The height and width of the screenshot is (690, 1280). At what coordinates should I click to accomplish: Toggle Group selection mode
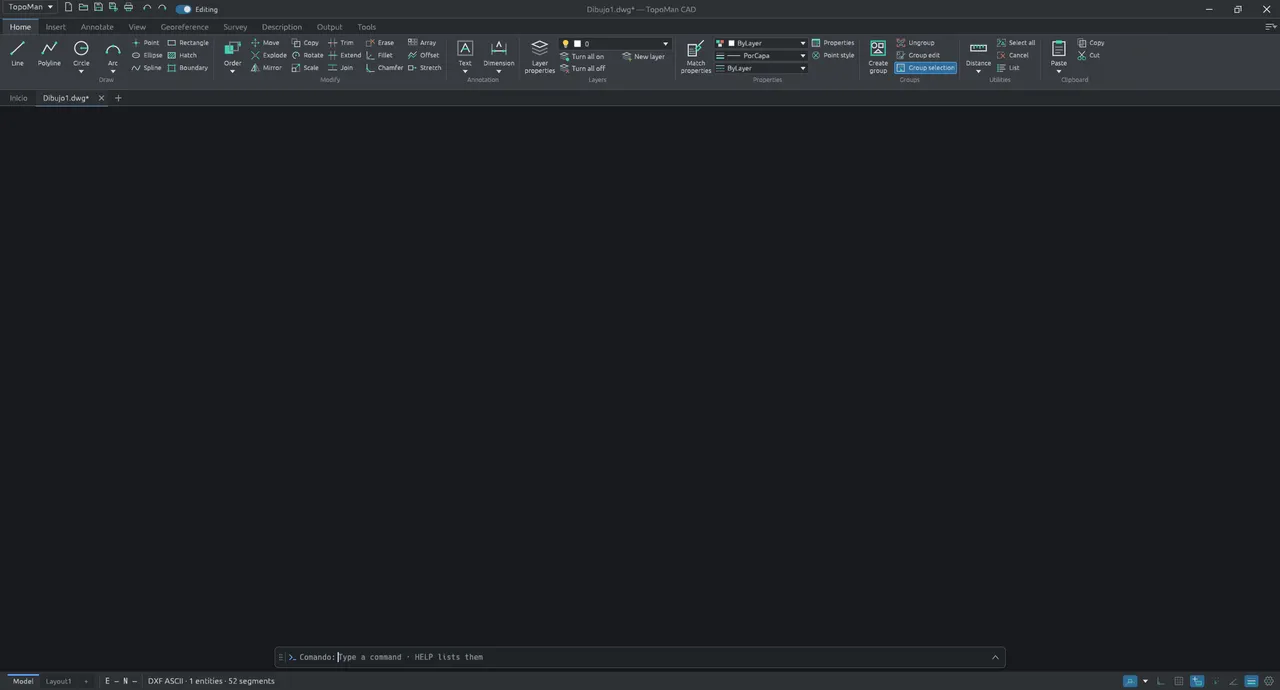tap(925, 68)
